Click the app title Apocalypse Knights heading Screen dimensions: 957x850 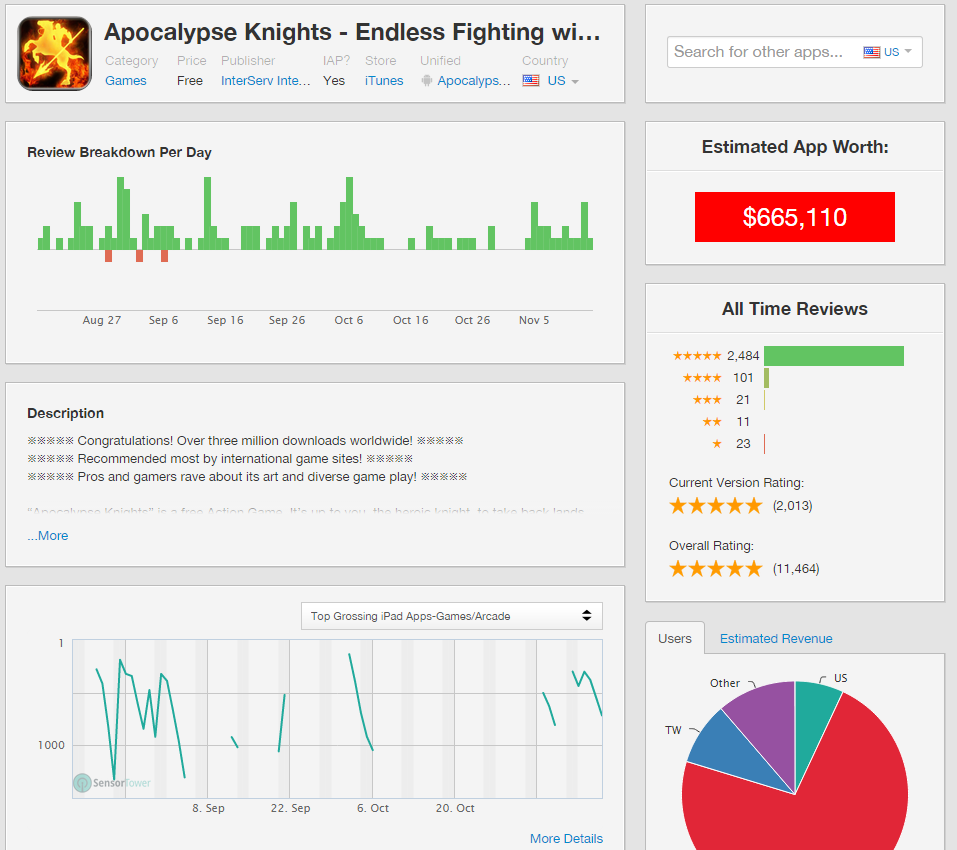click(x=352, y=32)
